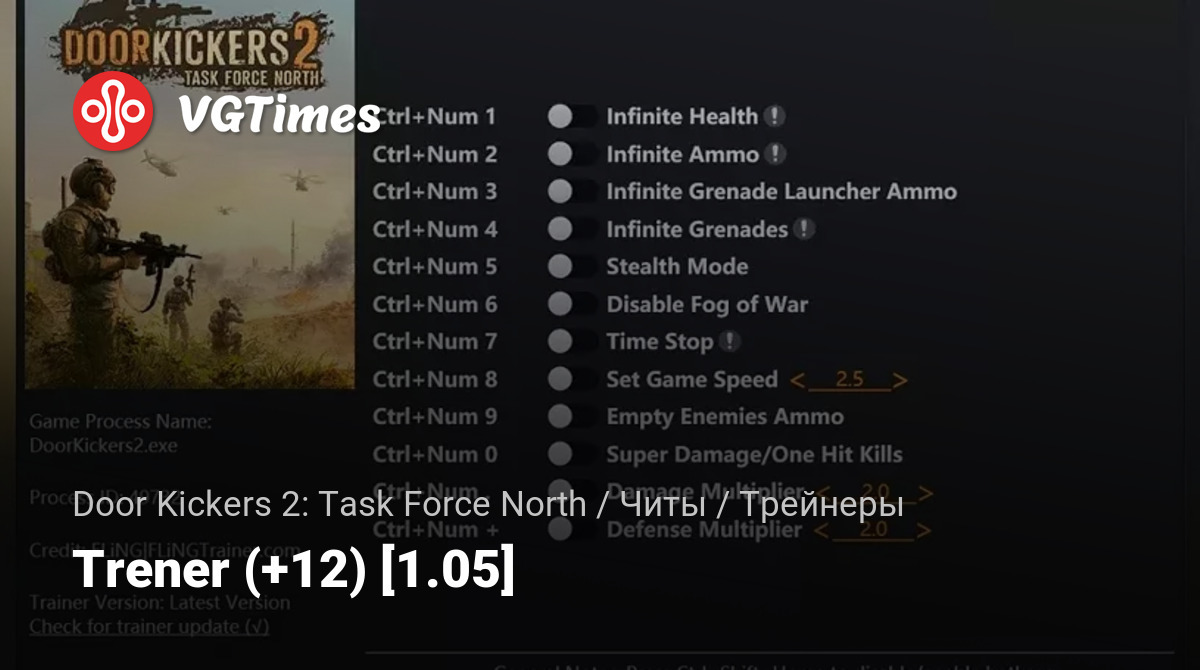Switch on Empty Enemies Ammo
Viewport: 1200px width, 670px height.
click(571, 417)
